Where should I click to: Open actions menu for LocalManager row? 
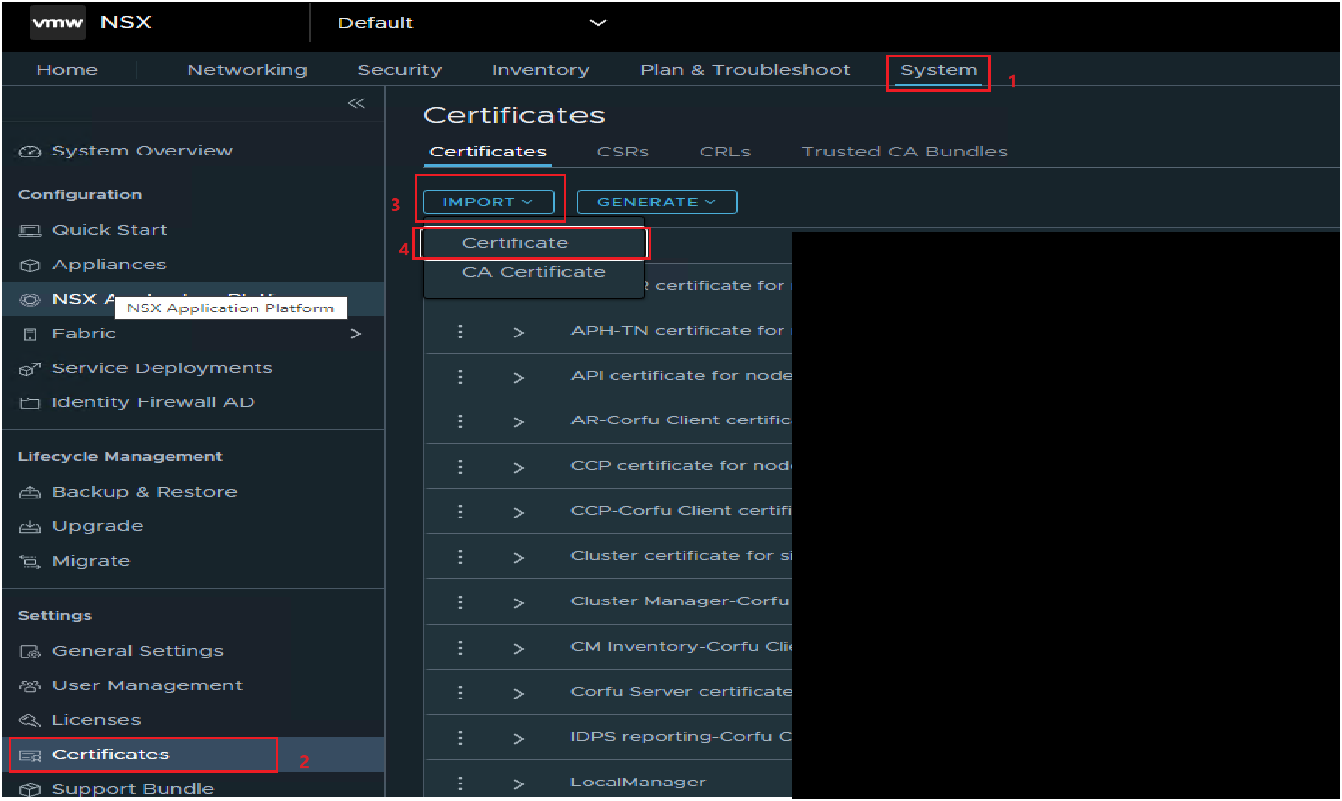(460, 782)
